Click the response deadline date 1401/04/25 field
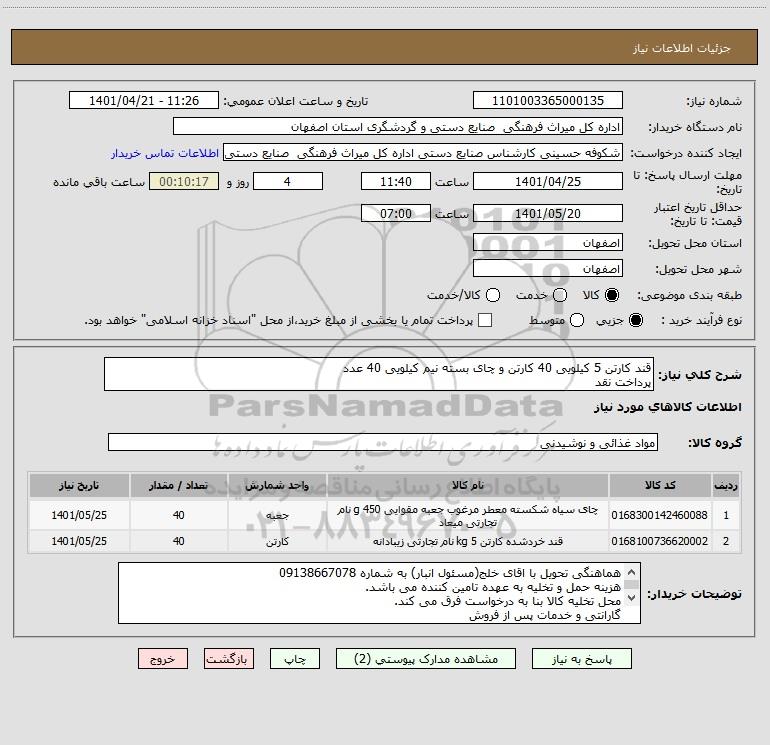The image size is (770, 745). [x=548, y=181]
